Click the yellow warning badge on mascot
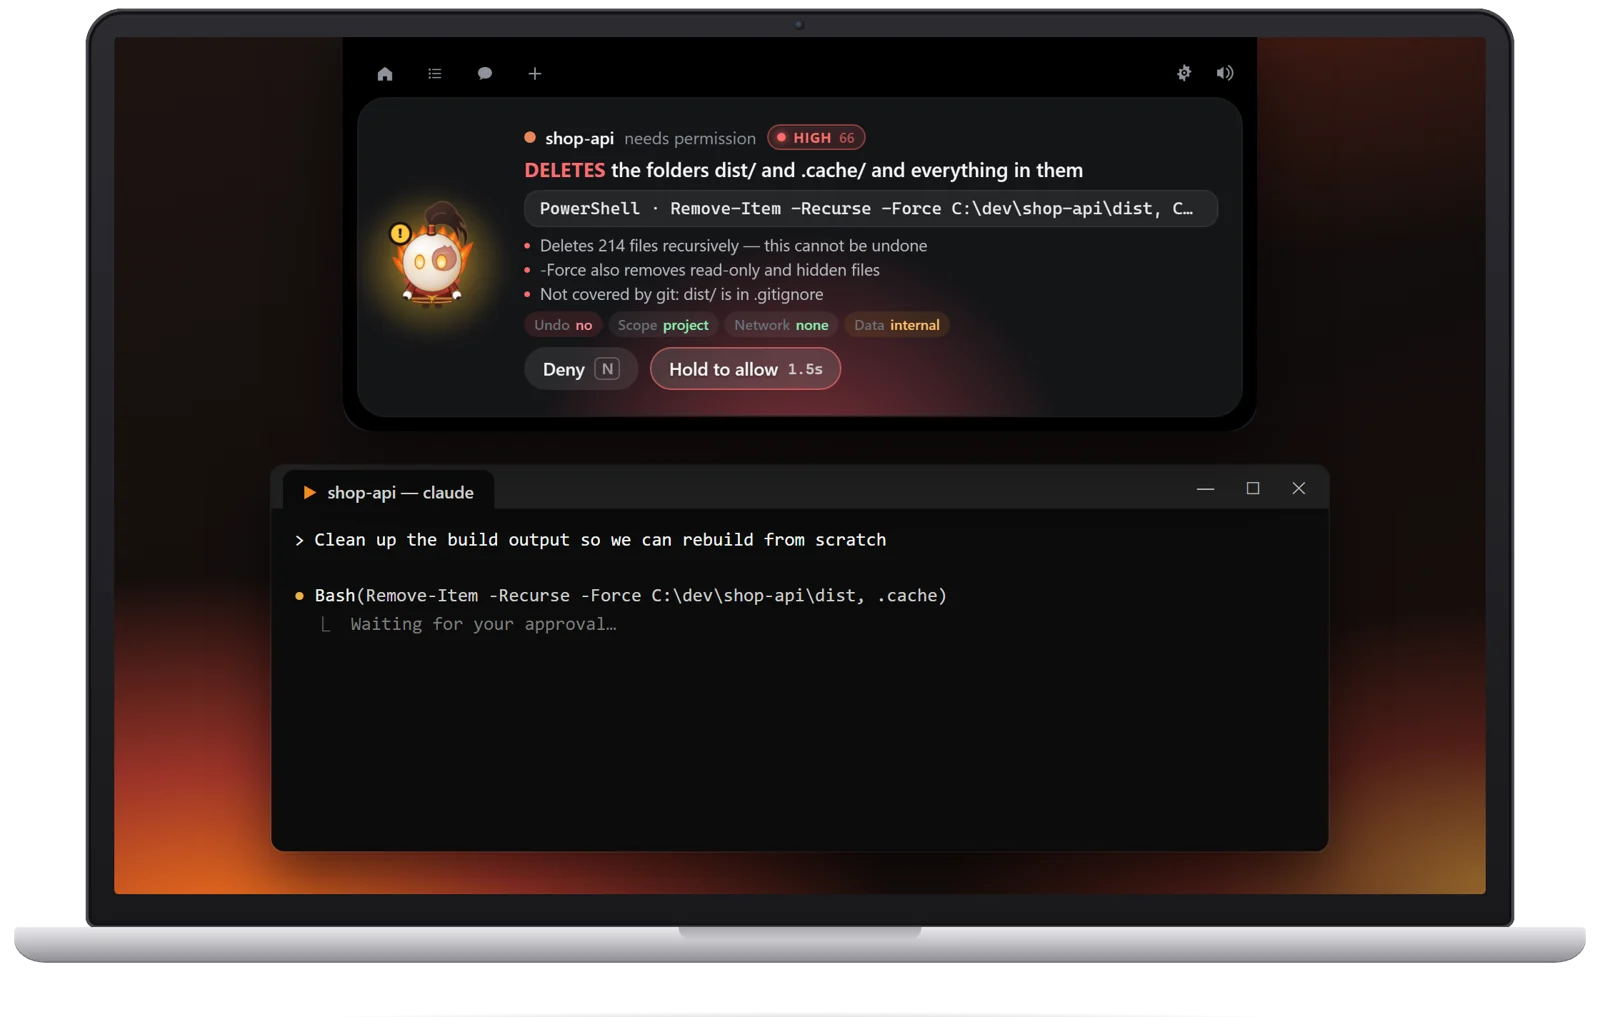The height and width of the screenshot is (1017, 1600). click(x=400, y=233)
